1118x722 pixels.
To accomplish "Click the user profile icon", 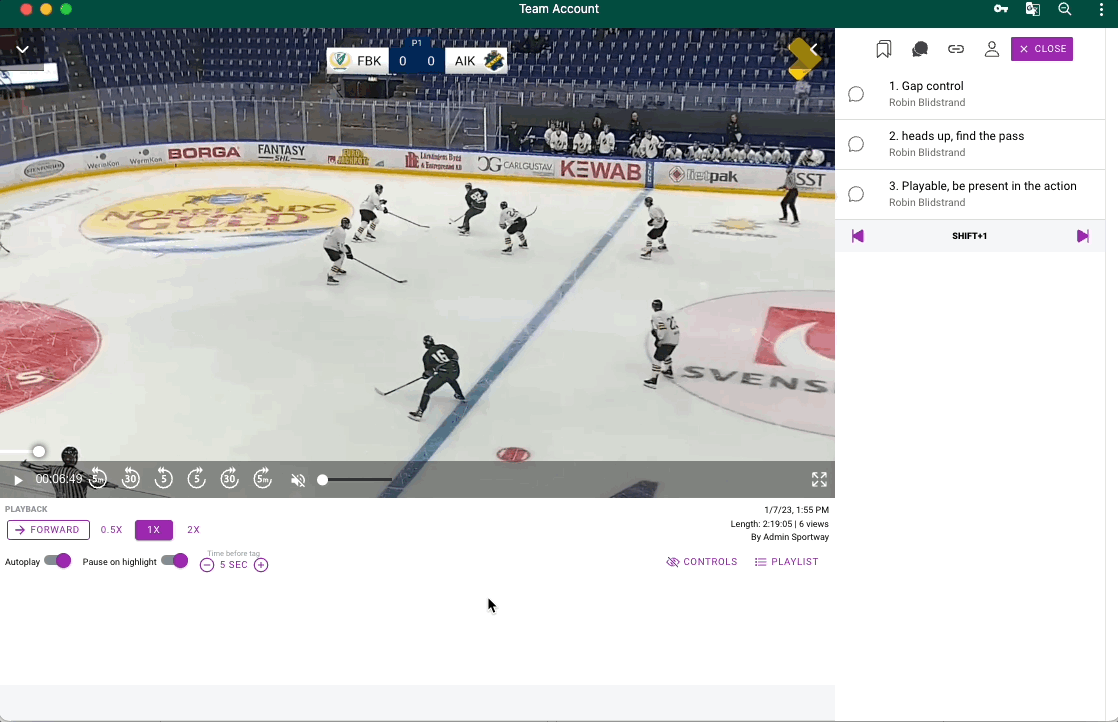I will click(992, 49).
